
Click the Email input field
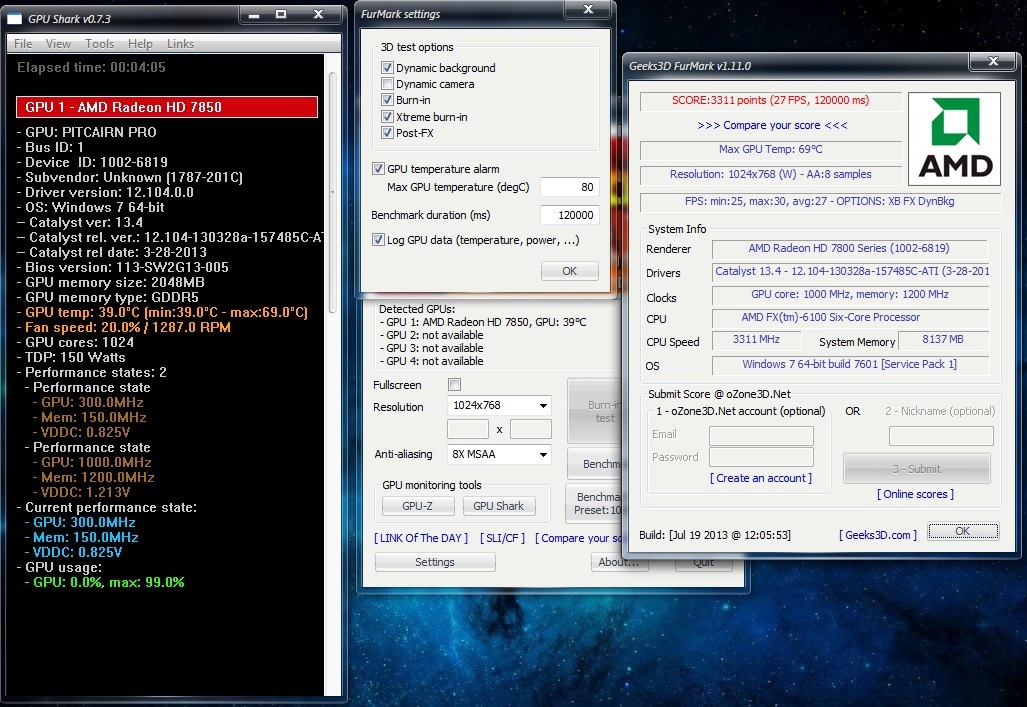click(761, 436)
